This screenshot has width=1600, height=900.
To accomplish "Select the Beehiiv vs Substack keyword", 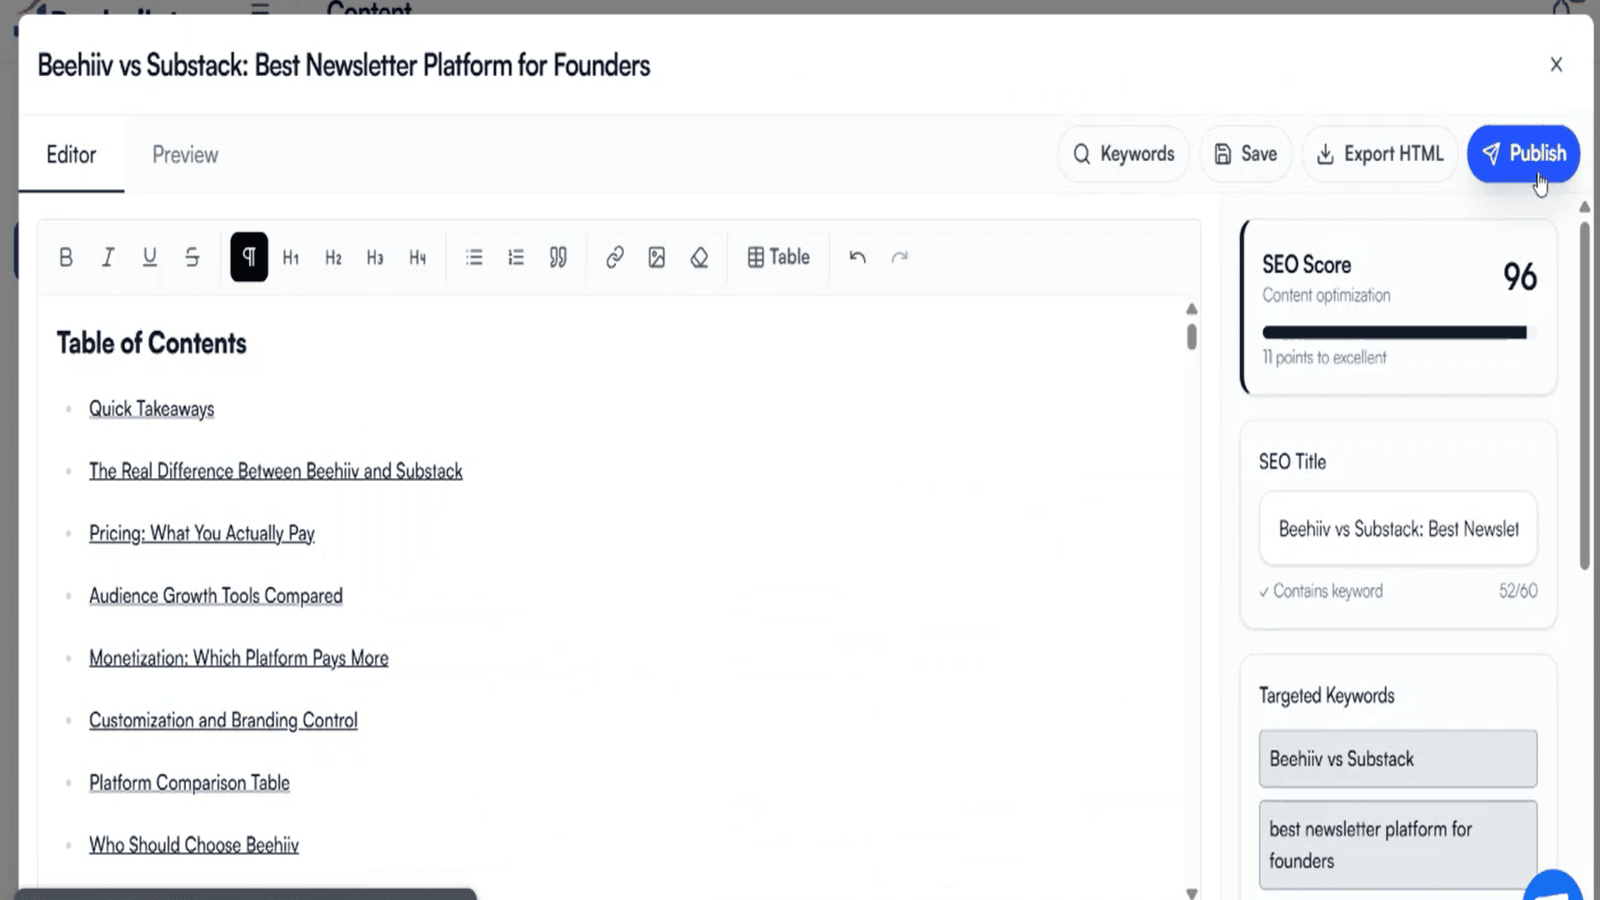I will coord(1398,759).
